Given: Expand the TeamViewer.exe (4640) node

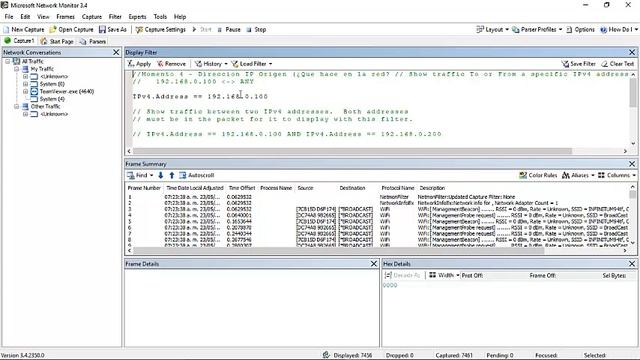Looking at the screenshot, I should [25, 91].
